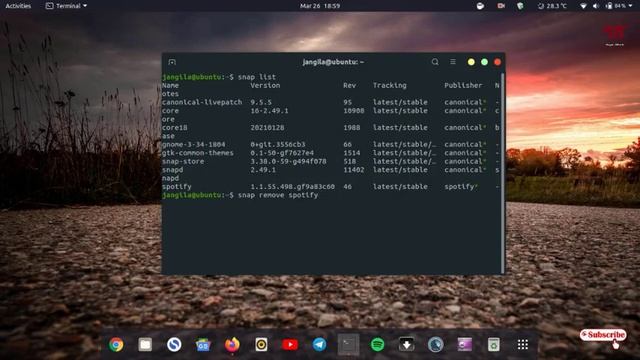Viewport: 640px width, 360px height.
Task: Open the Wi-Fi network indicator
Action: coord(583,6)
